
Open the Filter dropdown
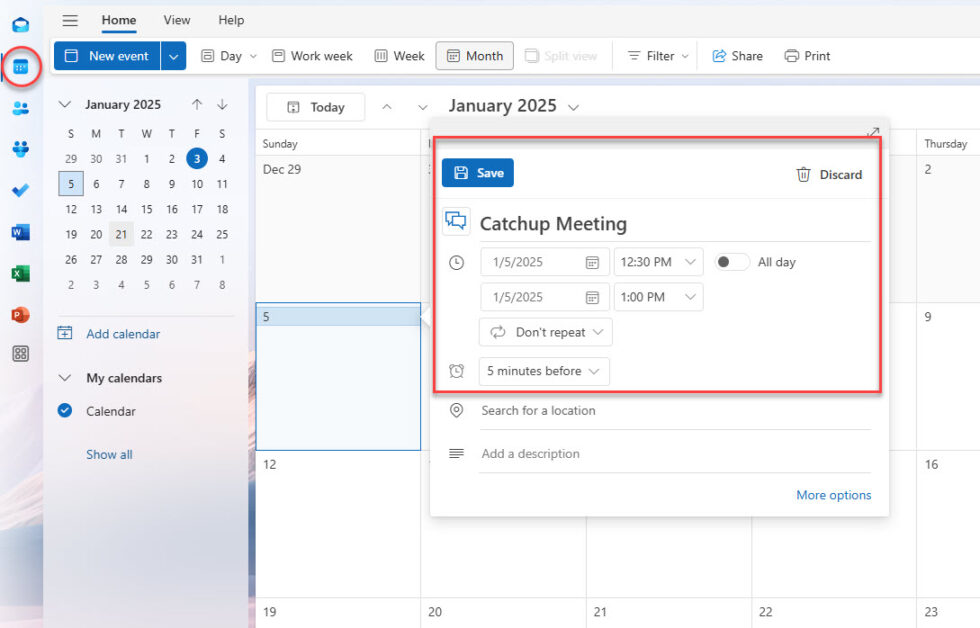[x=658, y=56]
